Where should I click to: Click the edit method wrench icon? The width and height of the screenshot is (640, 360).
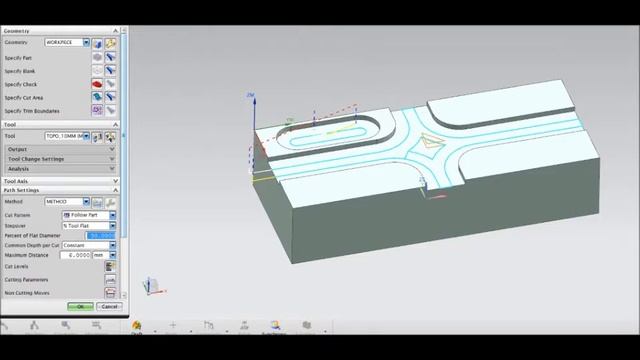point(110,202)
